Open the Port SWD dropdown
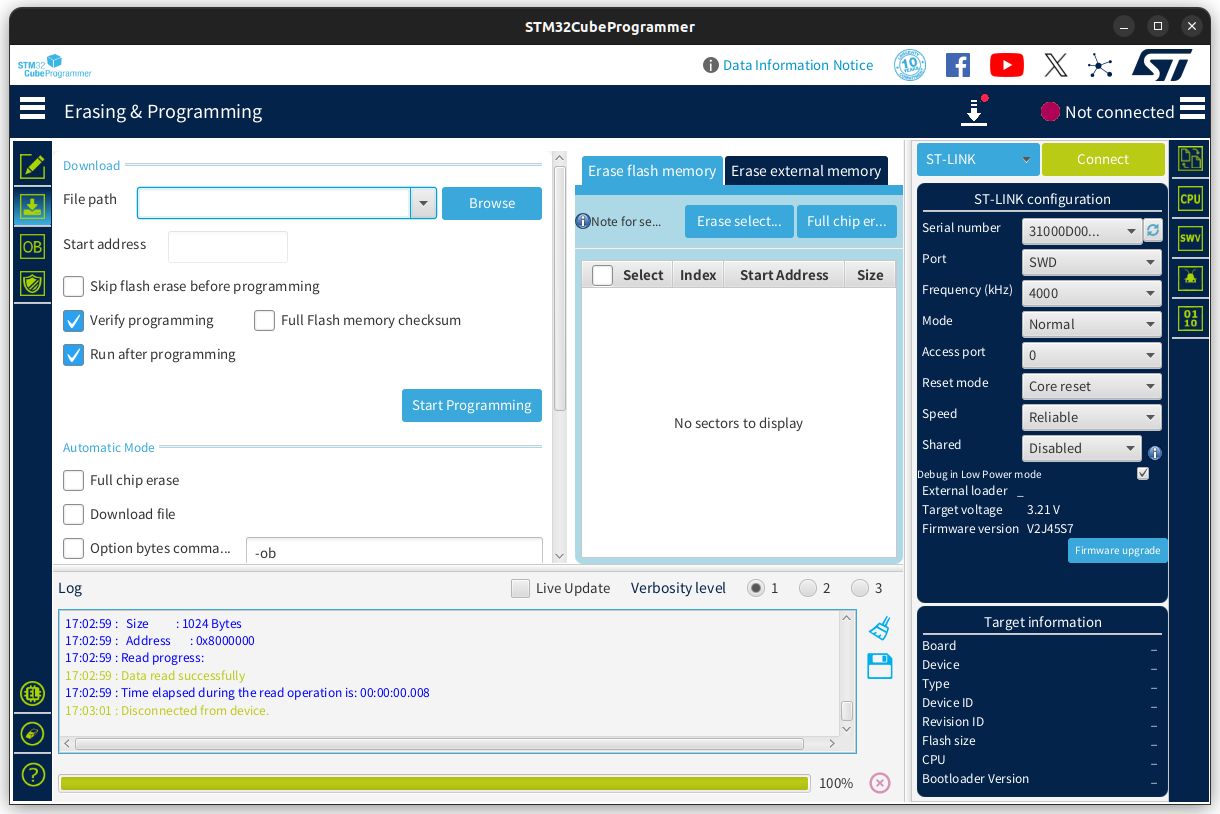This screenshot has width=1220, height=814. [1092, 263]
